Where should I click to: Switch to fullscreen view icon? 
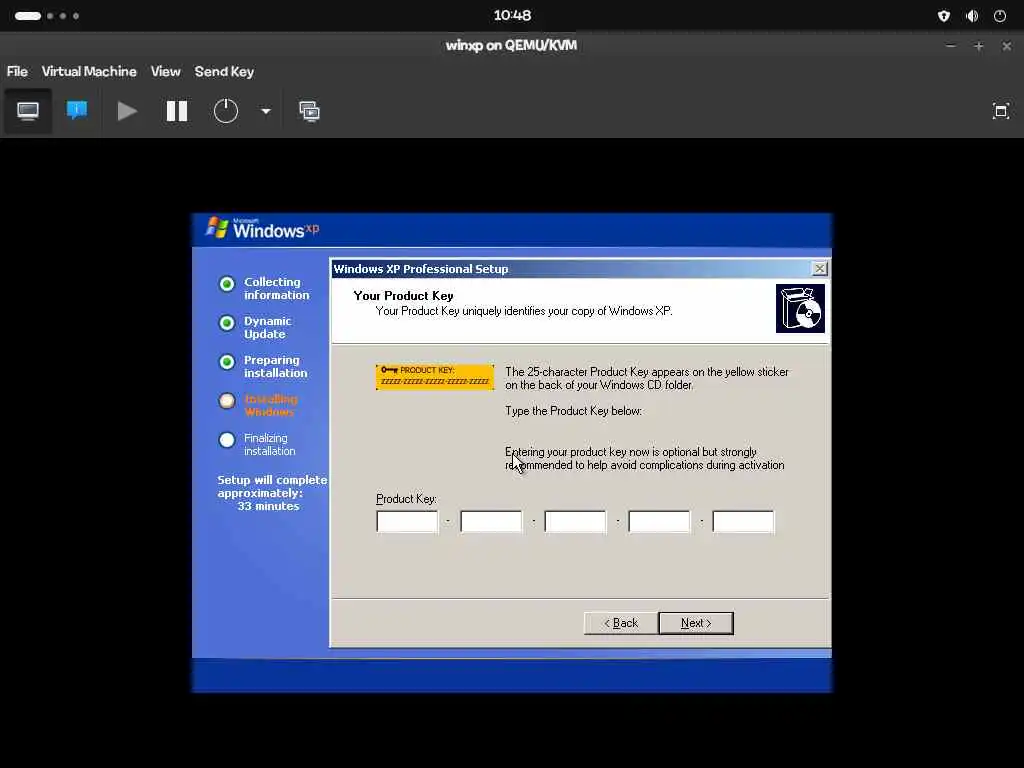[x=1000, y=111]
